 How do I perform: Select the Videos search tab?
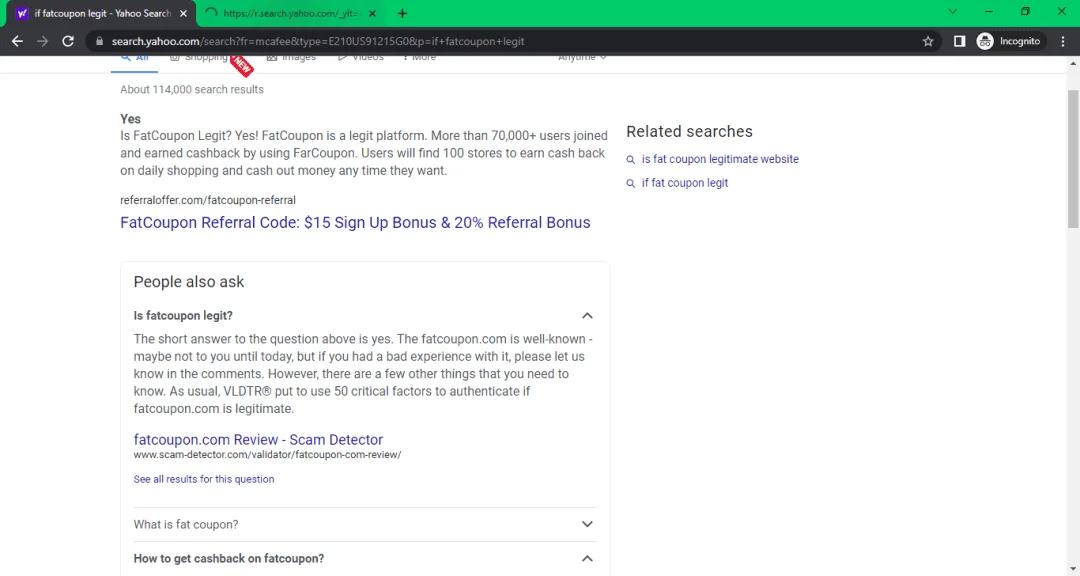pos(360,57)
